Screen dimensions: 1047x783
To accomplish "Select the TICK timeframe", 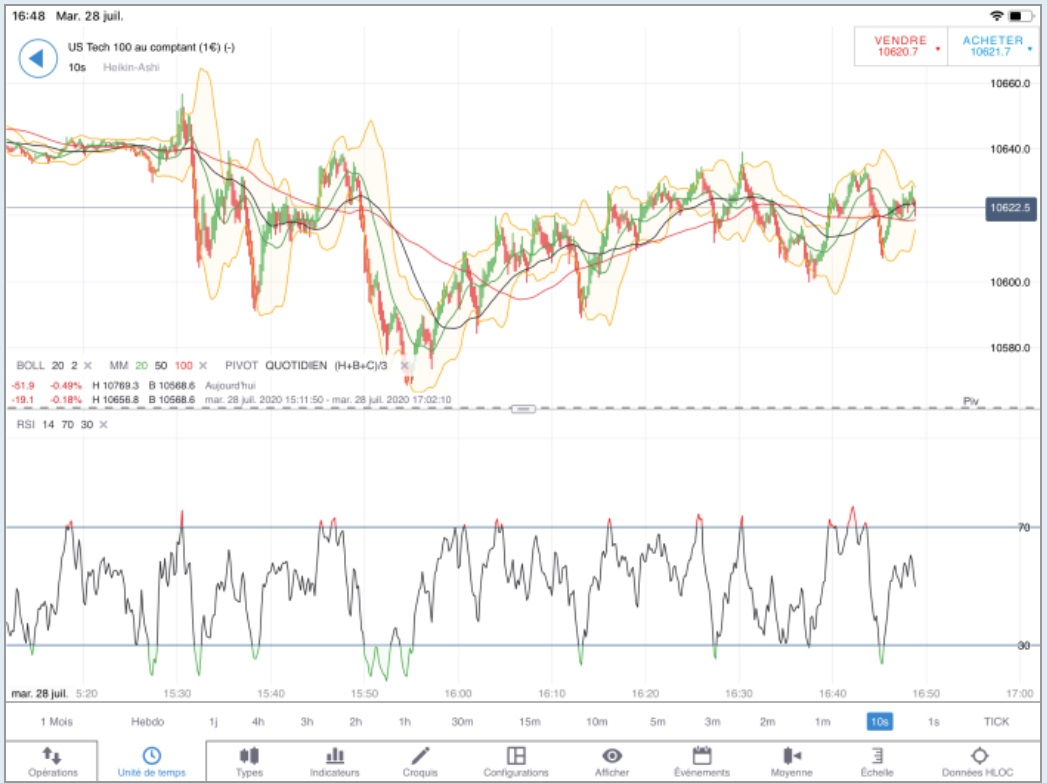I will [x=996, y=722].
